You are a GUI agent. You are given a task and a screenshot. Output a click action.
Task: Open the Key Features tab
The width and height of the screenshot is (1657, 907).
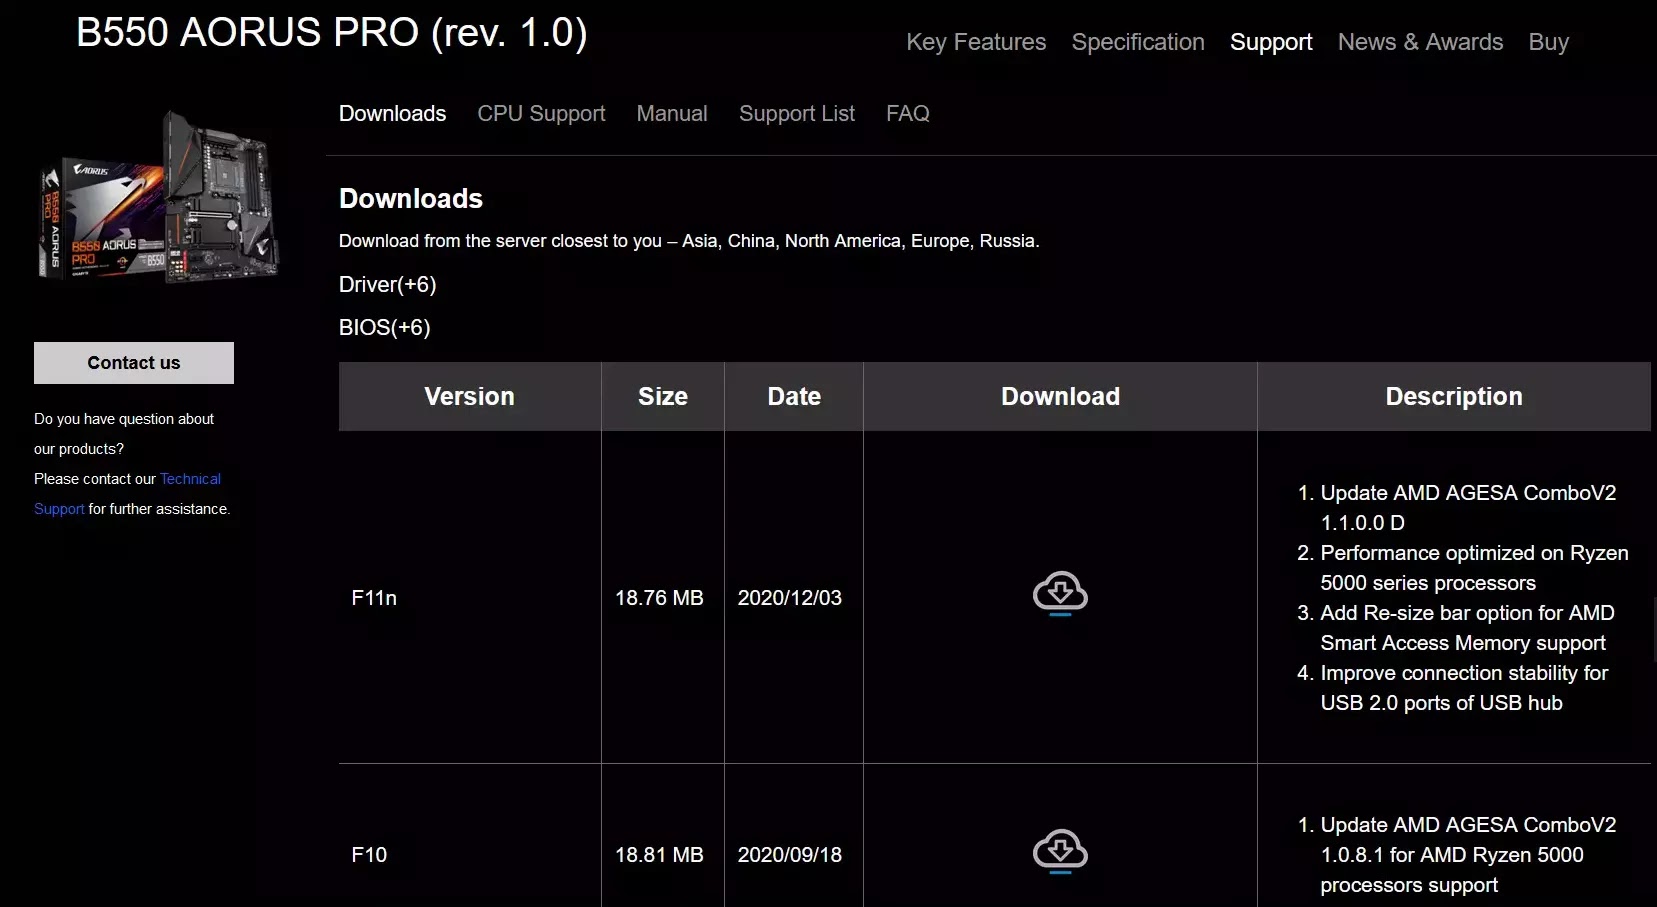pos(976,42)
